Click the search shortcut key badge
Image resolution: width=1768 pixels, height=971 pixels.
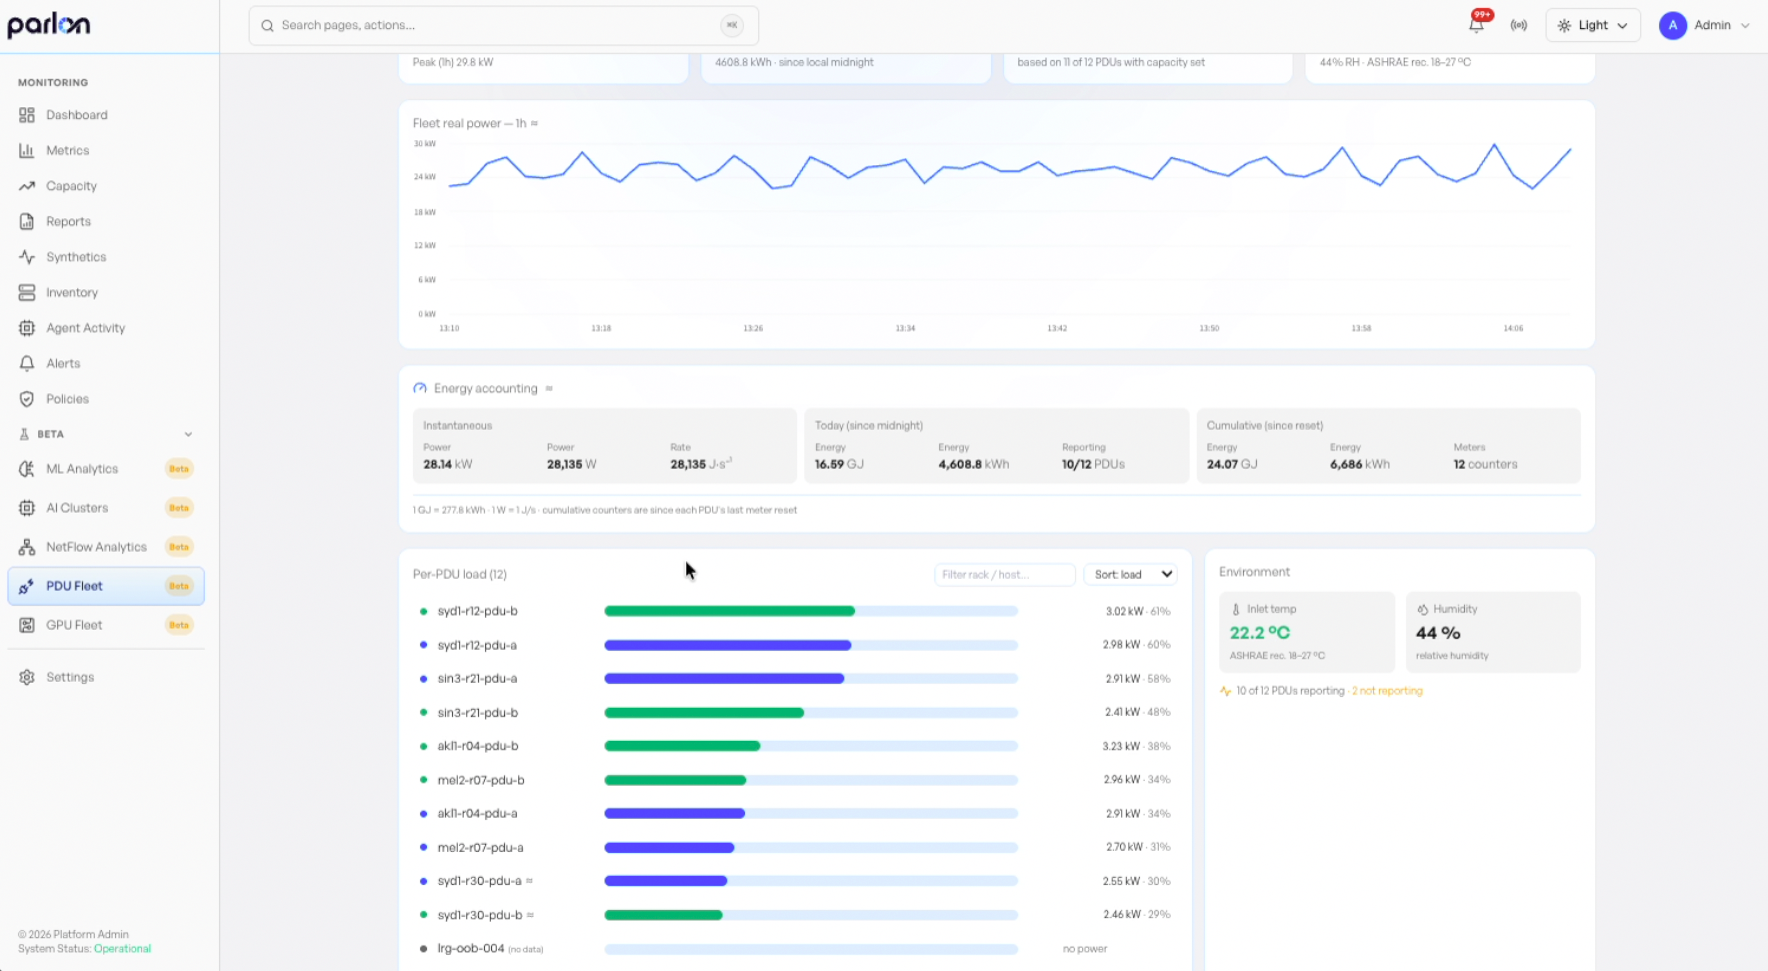coord(732,25)
